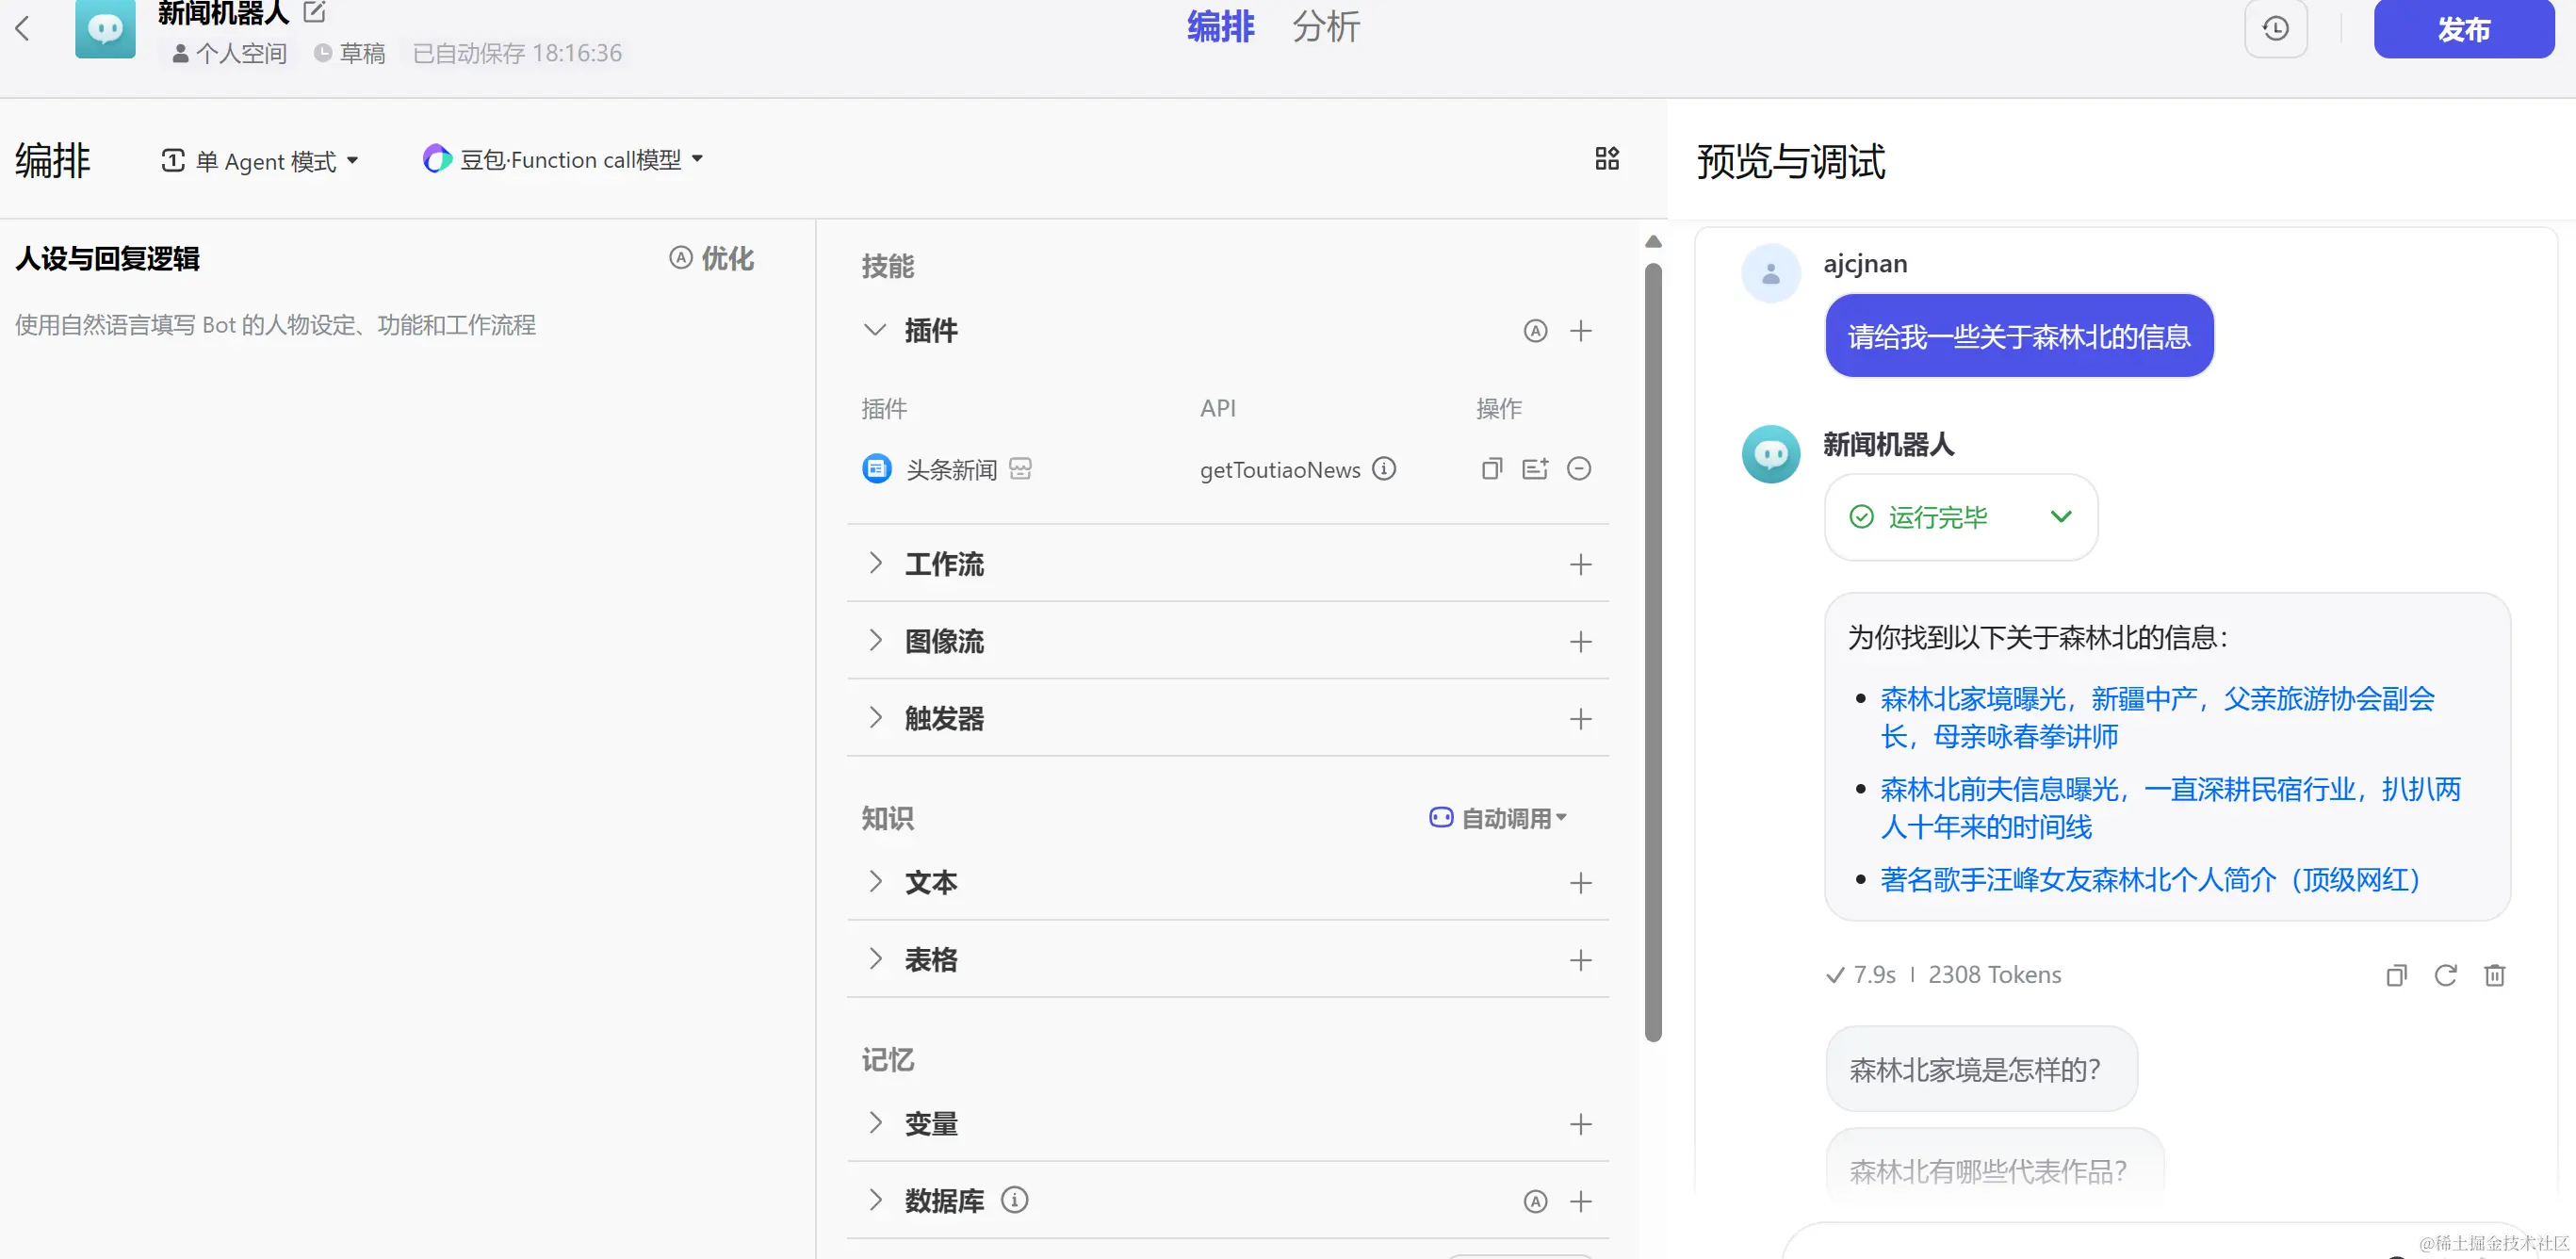Viewport: 2576px width, 1259px height.
Task: Remove the 头条新闻 plugin via minus icon
Action: [1578, 469]
